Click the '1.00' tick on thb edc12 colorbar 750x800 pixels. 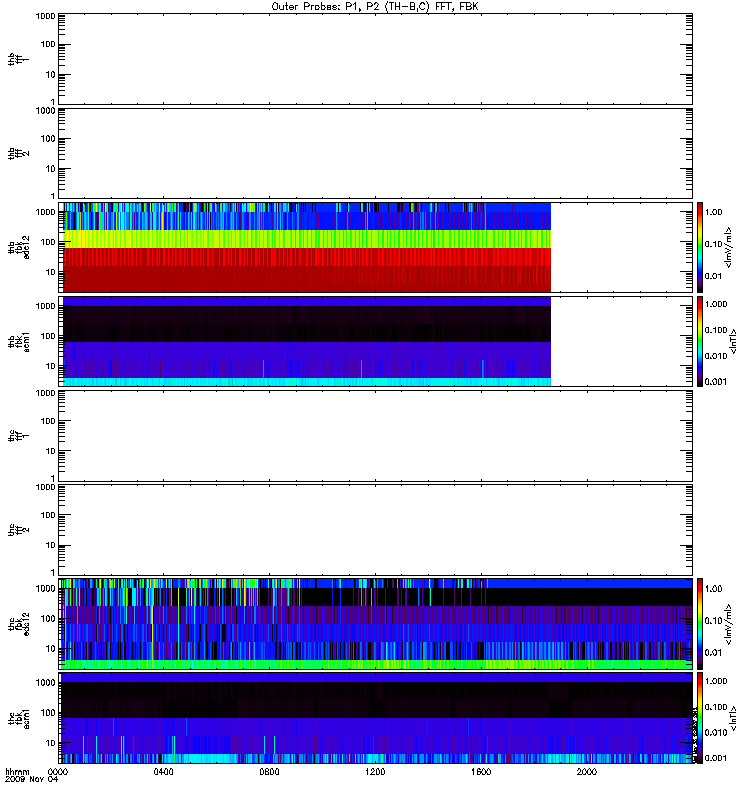click(713, 212)
